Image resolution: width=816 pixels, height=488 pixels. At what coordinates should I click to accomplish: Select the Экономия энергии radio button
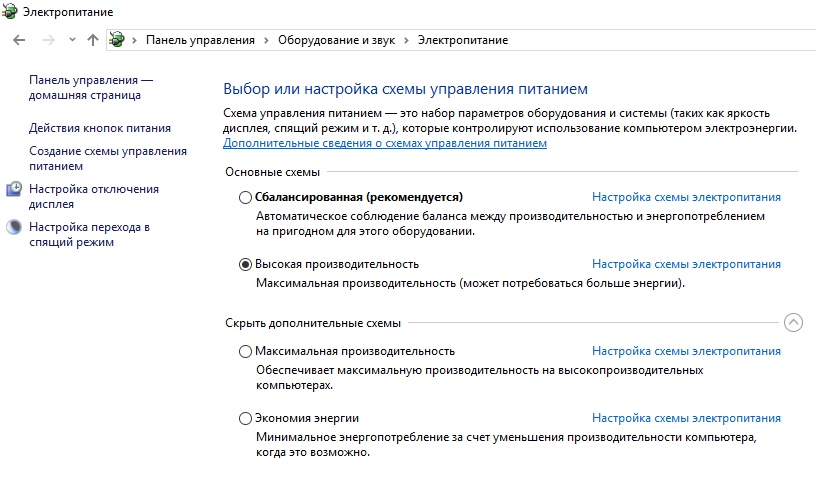[x=245, y=419]
